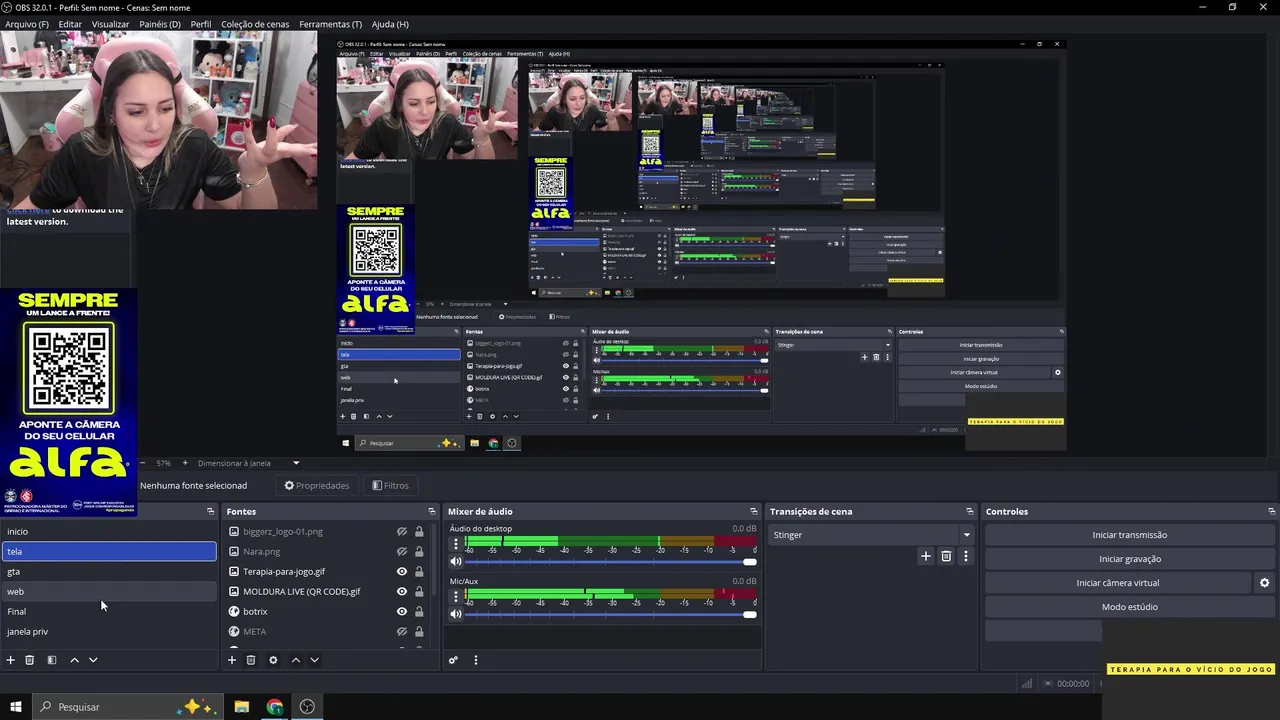Add a new scene with the plus icon
Screen dimensions: 1280x720
(x=11, y=660)
